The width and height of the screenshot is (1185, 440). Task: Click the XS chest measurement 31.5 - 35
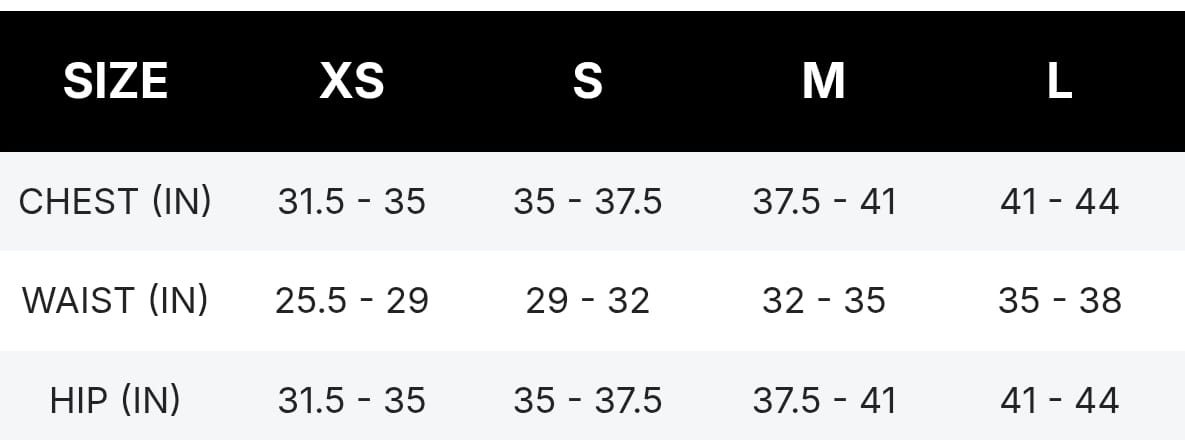point(352,201)
